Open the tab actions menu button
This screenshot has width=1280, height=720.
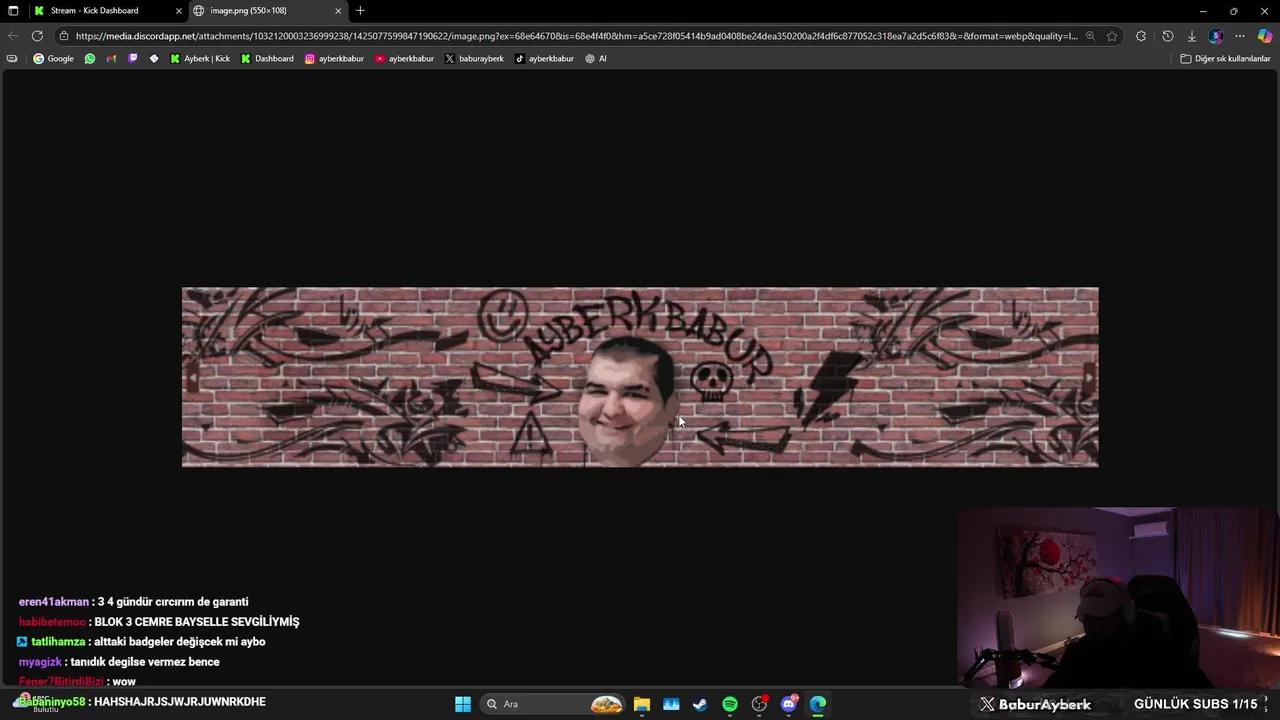tap(13, 11)
